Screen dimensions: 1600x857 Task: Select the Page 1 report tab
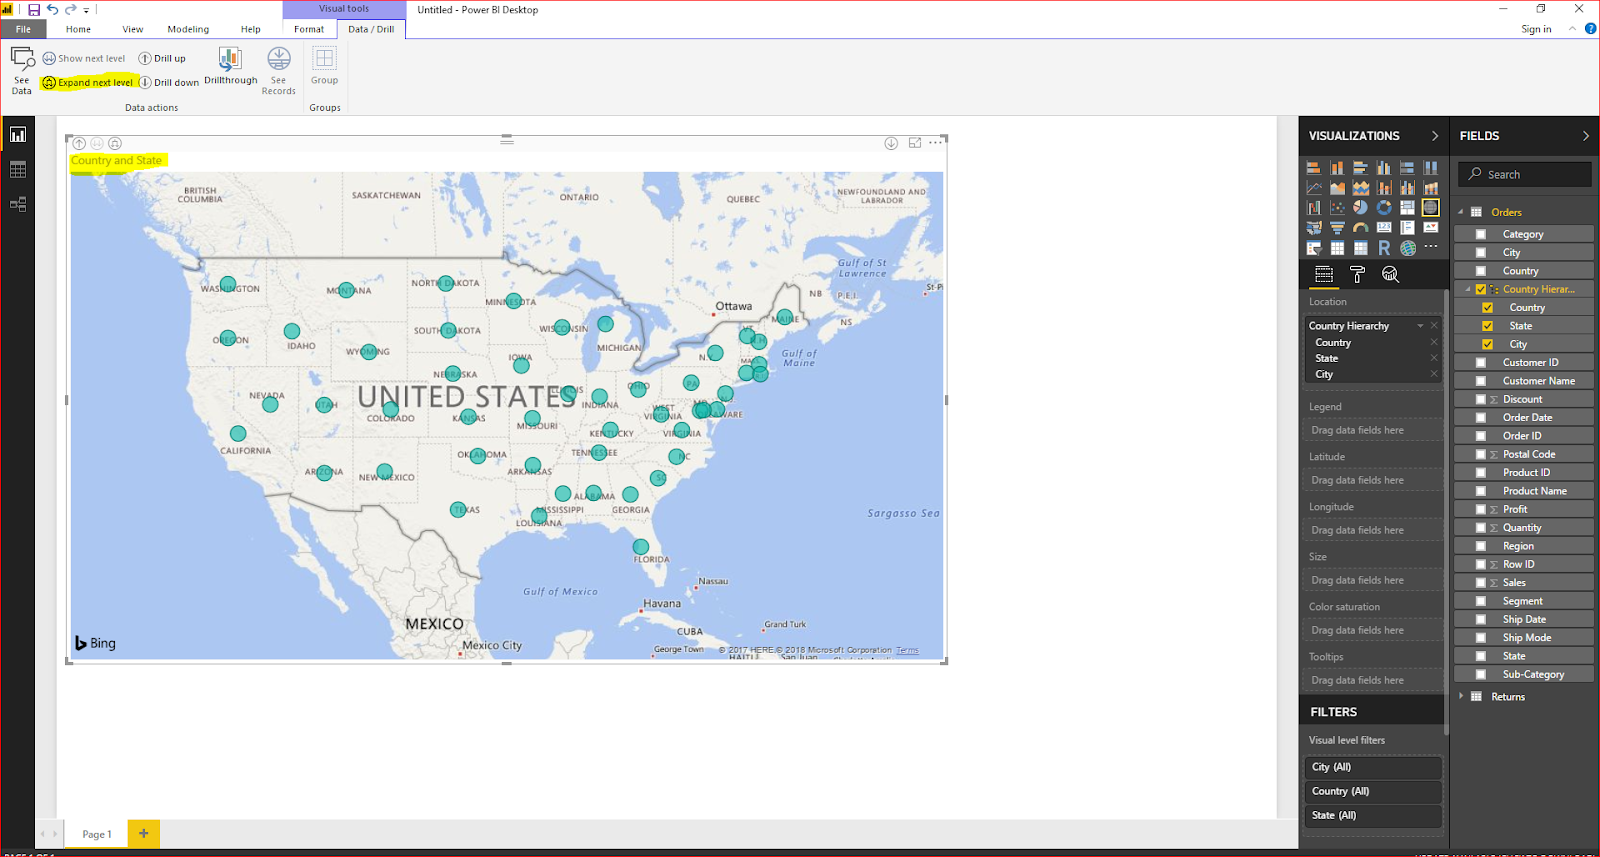click(x=97, y=834)
